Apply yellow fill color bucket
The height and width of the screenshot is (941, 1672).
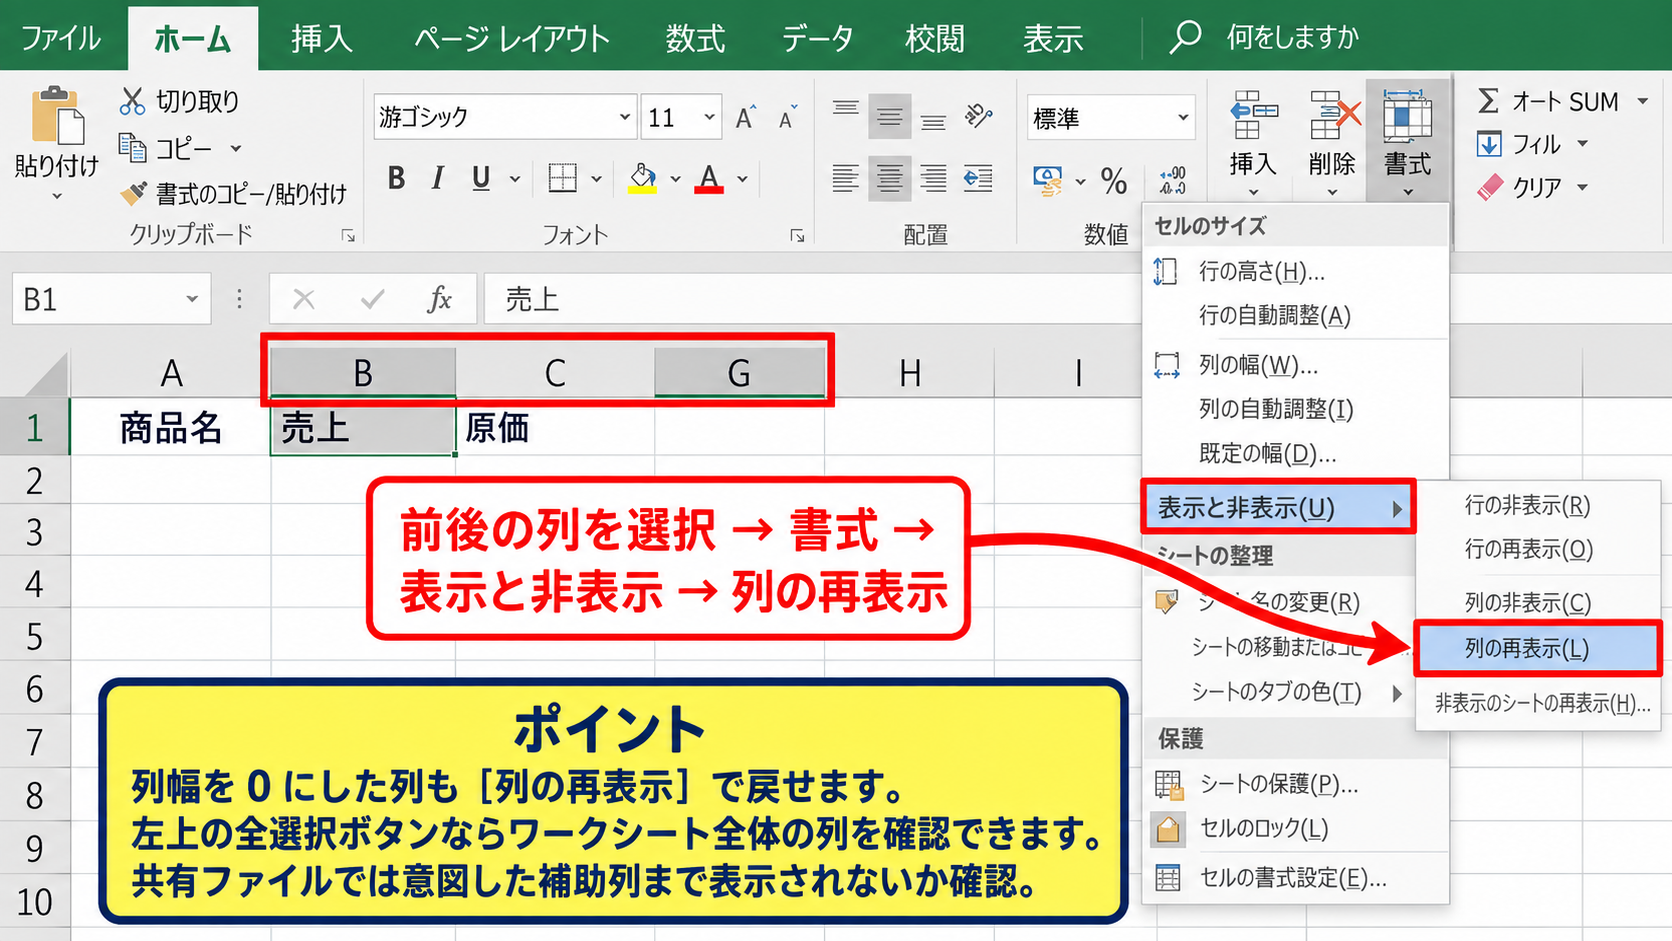click(643, 179)
